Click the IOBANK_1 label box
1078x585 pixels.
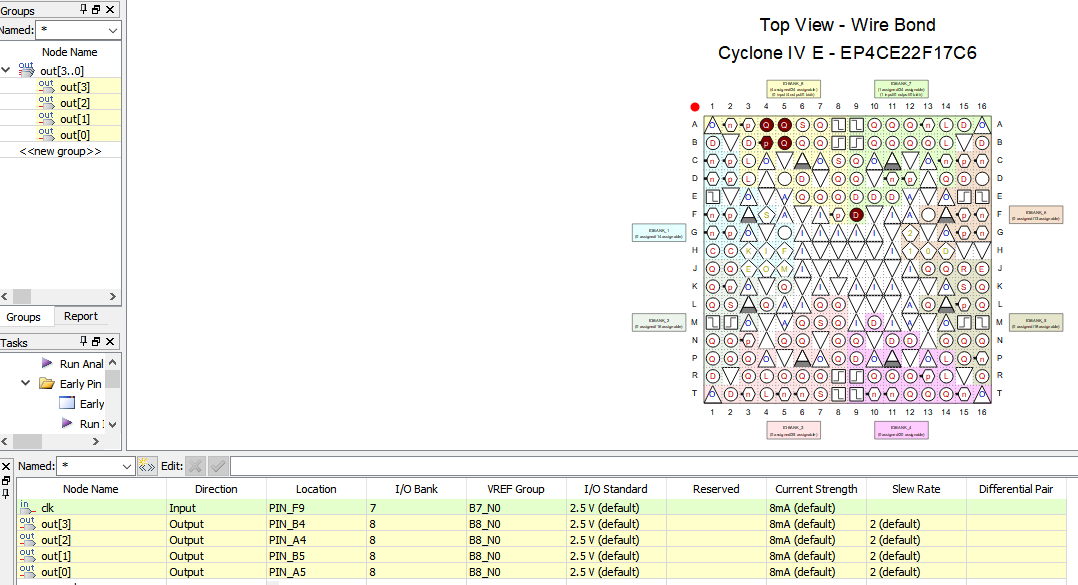click(x=659, y=232)
